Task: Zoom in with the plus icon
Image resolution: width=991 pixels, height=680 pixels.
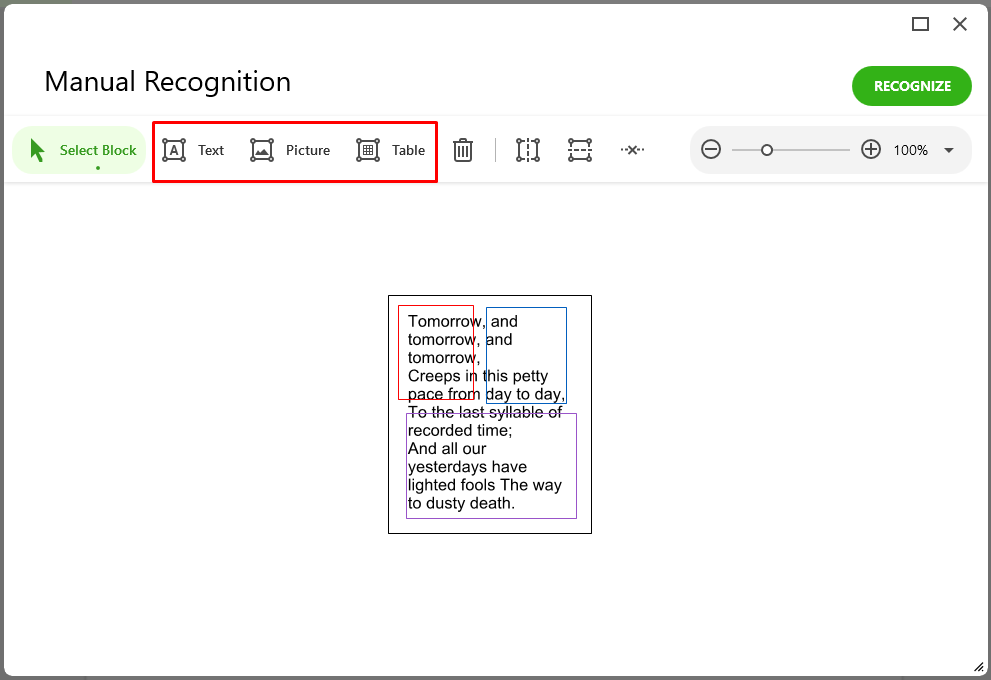Action: (871, 150)
